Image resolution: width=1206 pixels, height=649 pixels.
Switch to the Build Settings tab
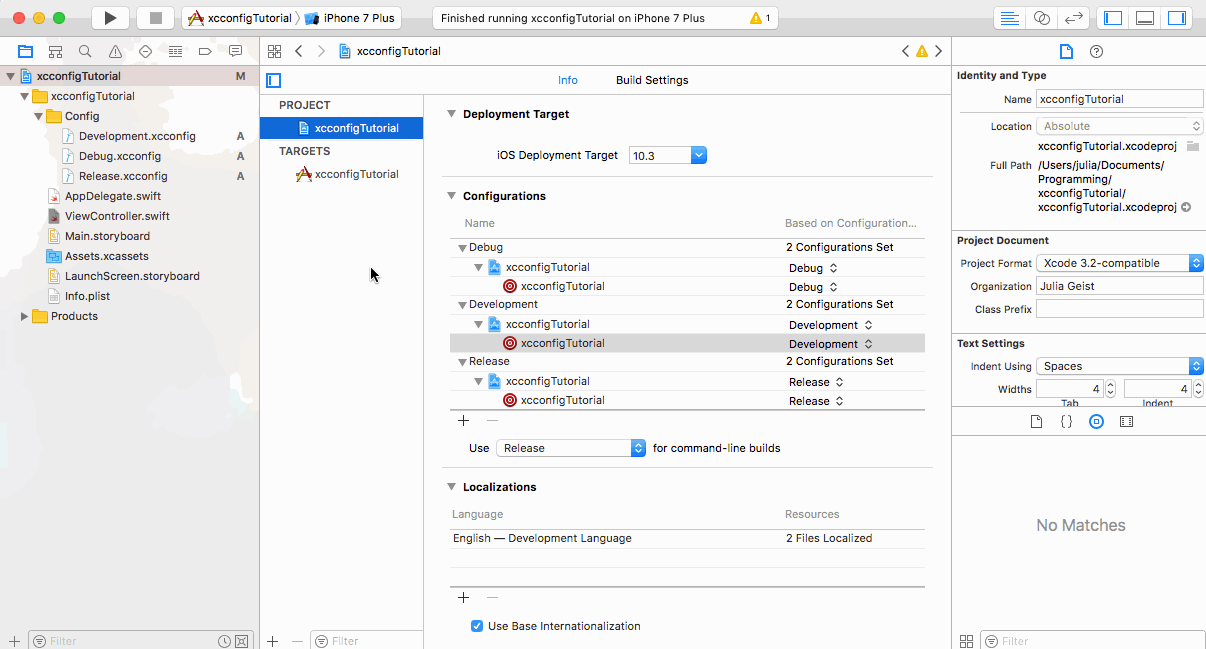(652, 80)
